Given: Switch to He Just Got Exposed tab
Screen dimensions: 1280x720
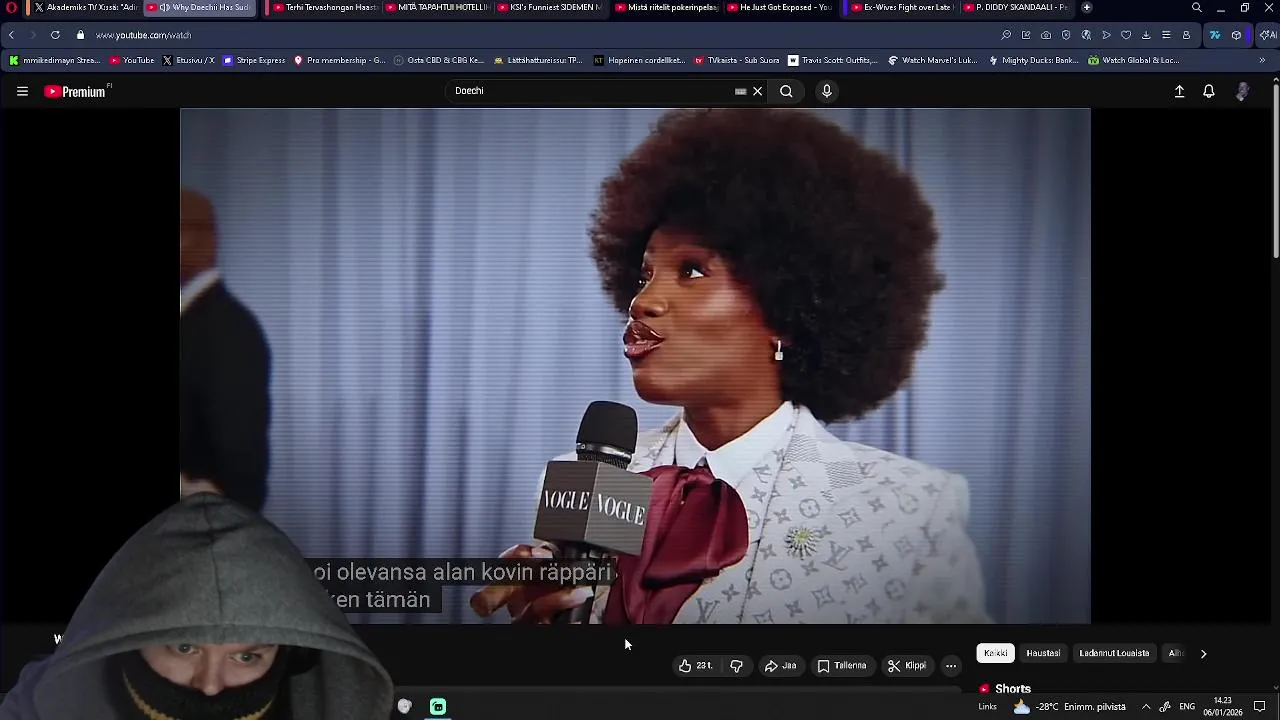Looking at the screenshot, I should 778,7.
